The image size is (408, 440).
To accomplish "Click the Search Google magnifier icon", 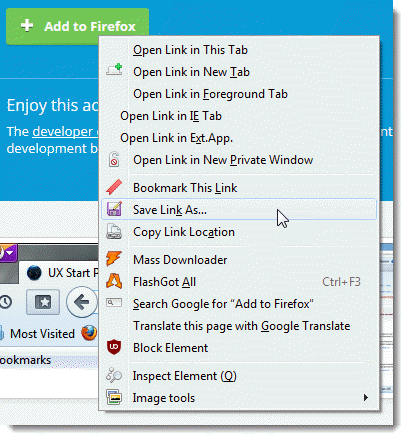I will [x=114, y=302].
